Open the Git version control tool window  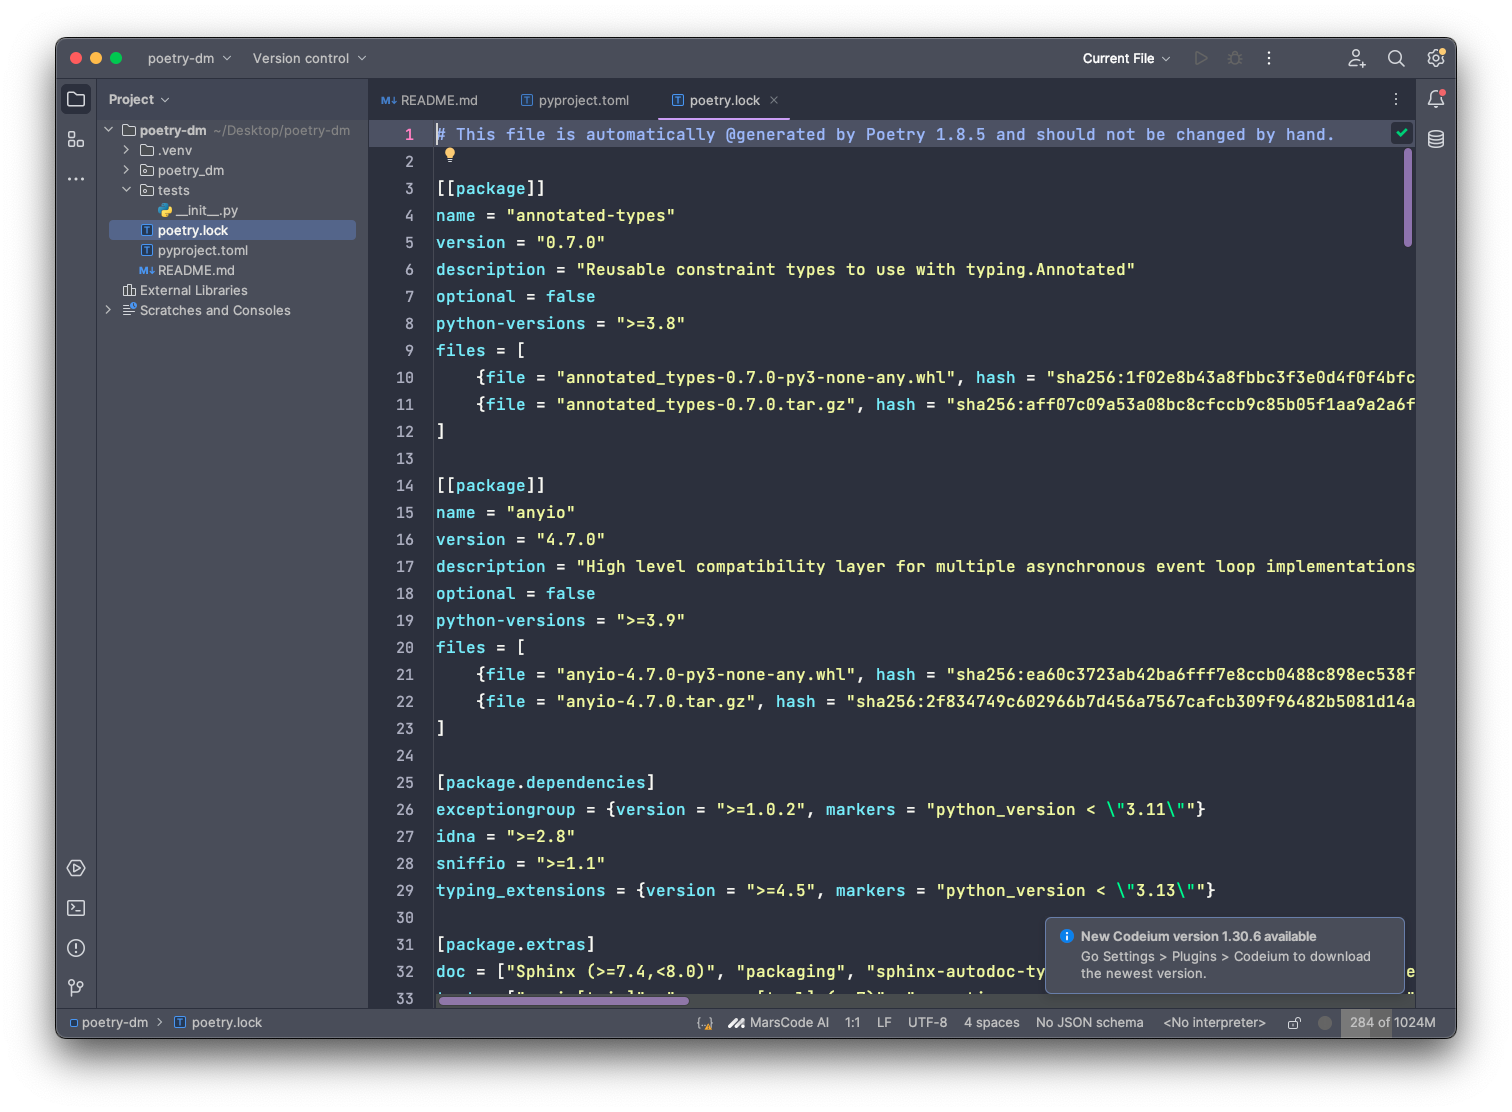tap(76, 988)
